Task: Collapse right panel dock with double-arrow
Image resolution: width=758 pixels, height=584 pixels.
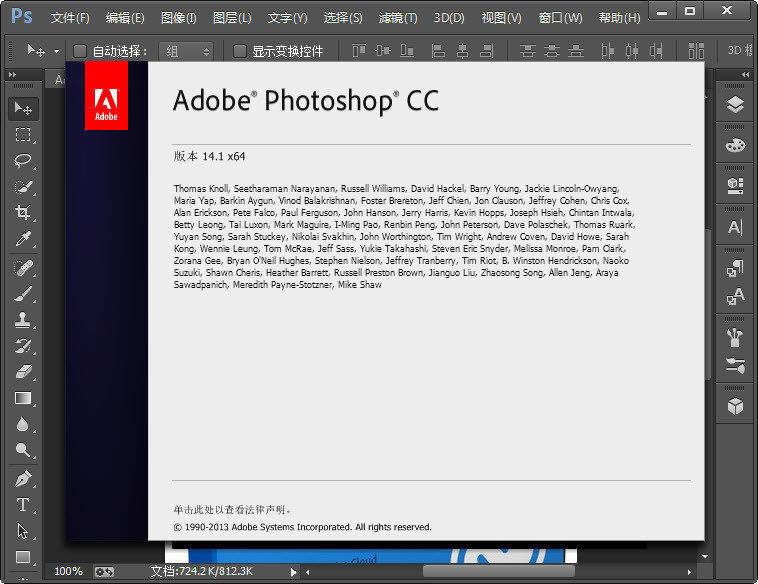Action: pos(745,74)
